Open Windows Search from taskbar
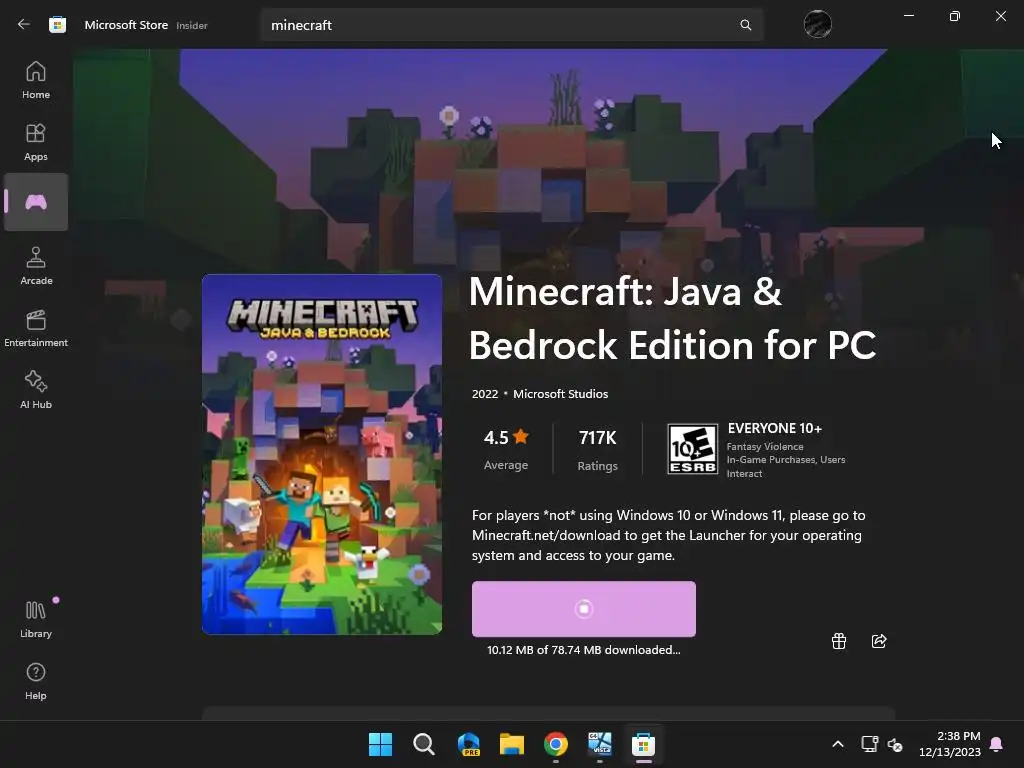Image resolution: width=1024 pixels, height=768 pixels. click(x=424, y=744)
